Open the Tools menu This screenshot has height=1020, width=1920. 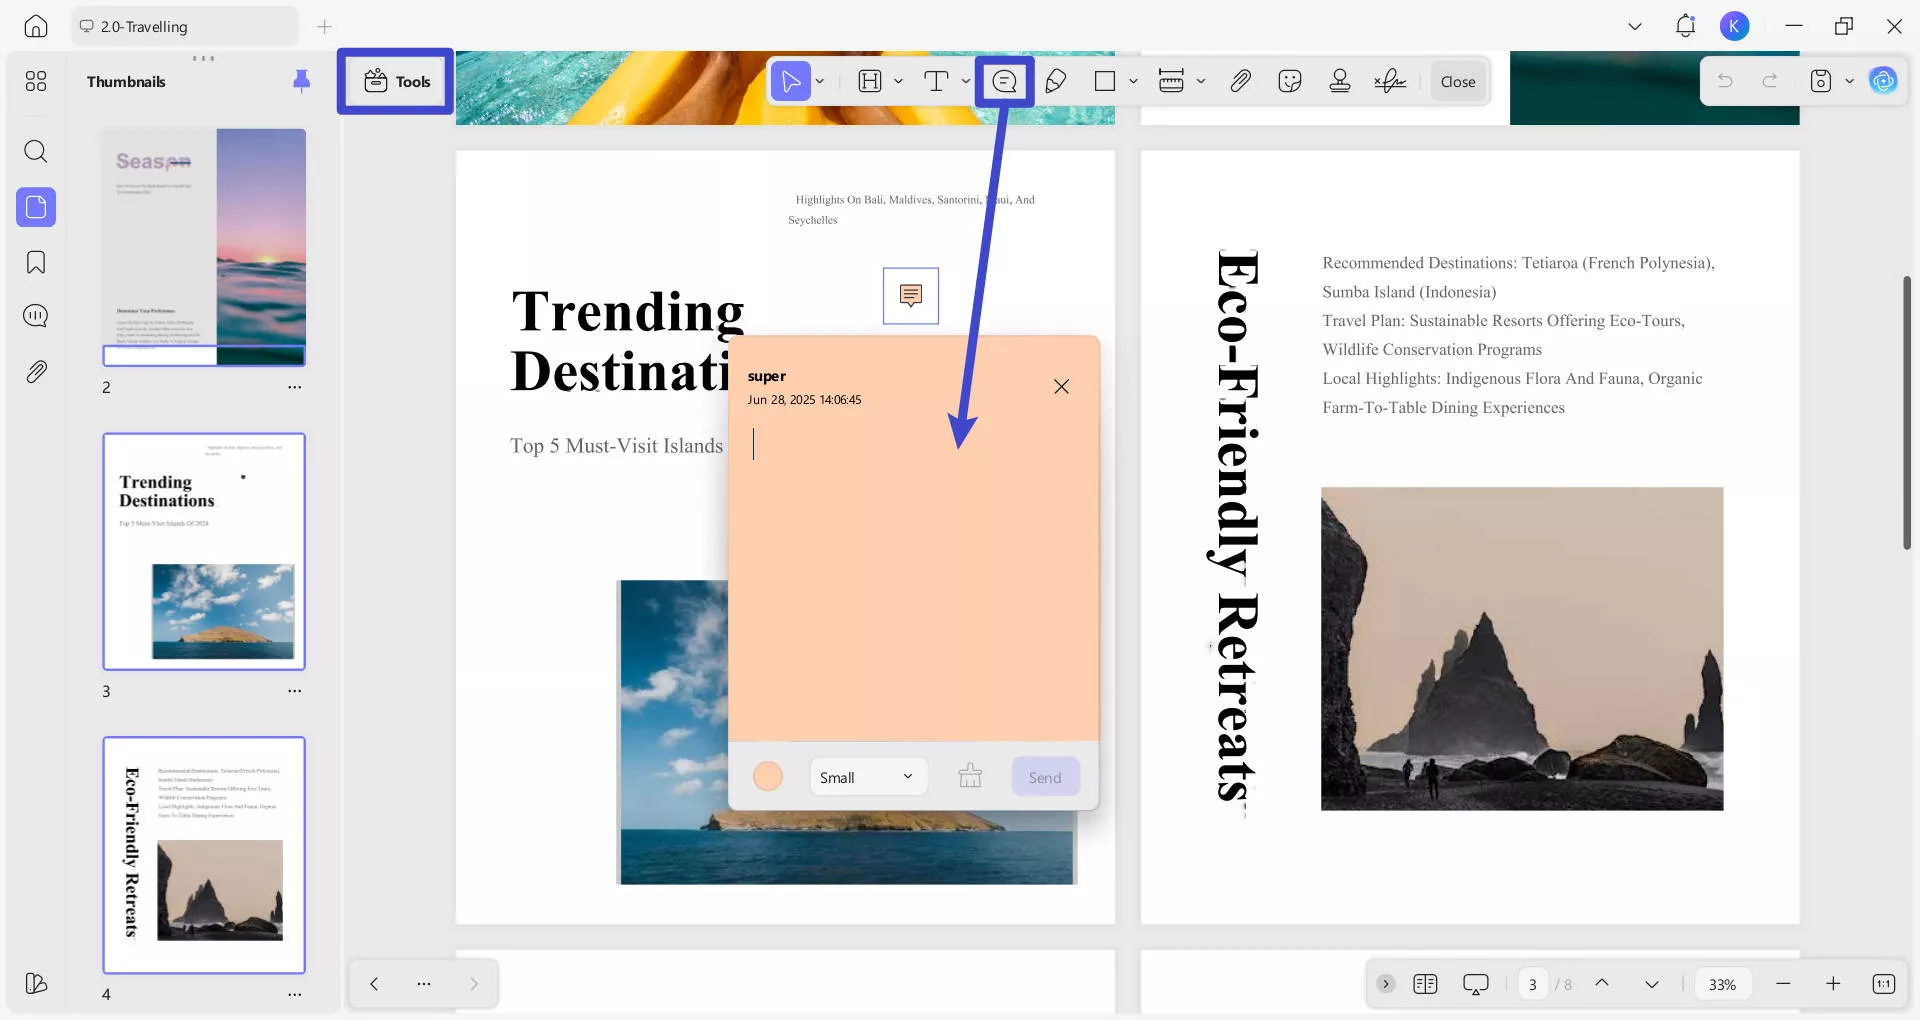pos(397,81)
